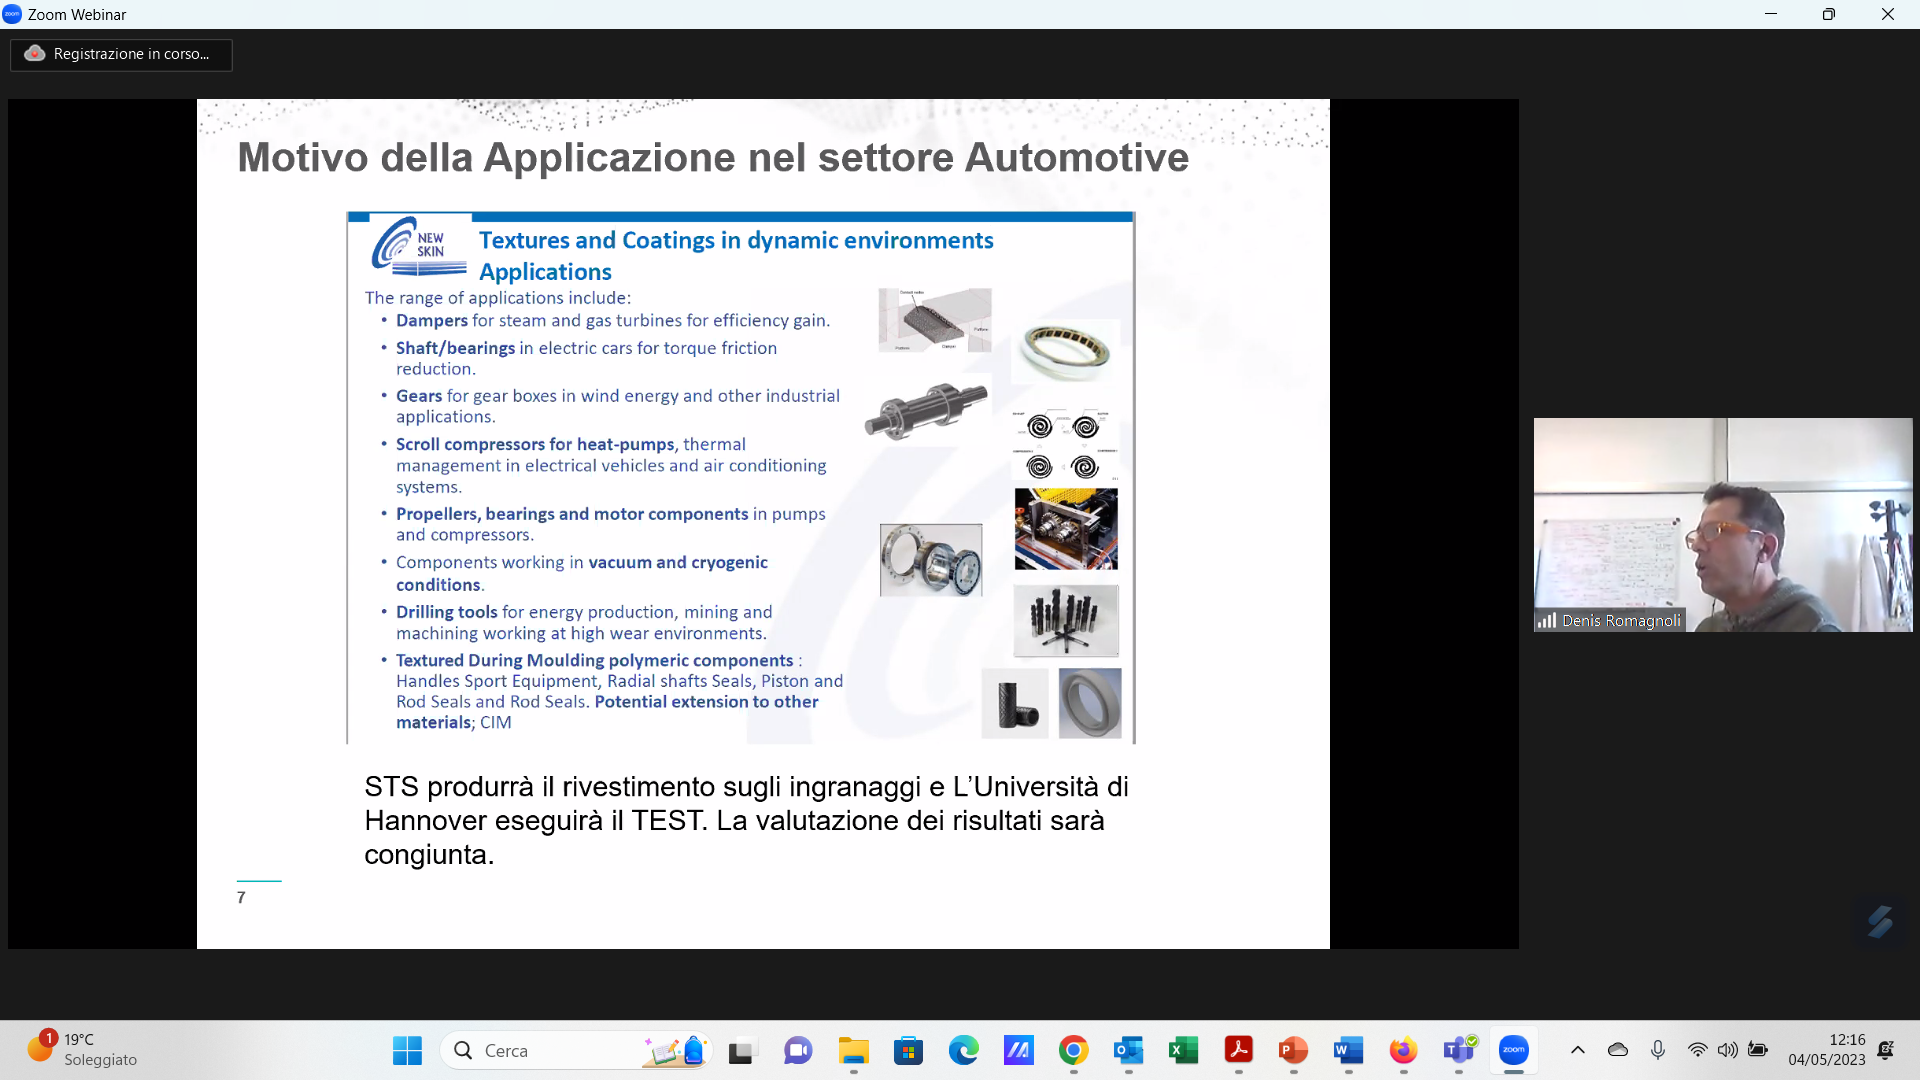The height and width of the screenshot is (1080, 1920).
Task: Click the recording in progress indicator
Action: pos(121,54)
